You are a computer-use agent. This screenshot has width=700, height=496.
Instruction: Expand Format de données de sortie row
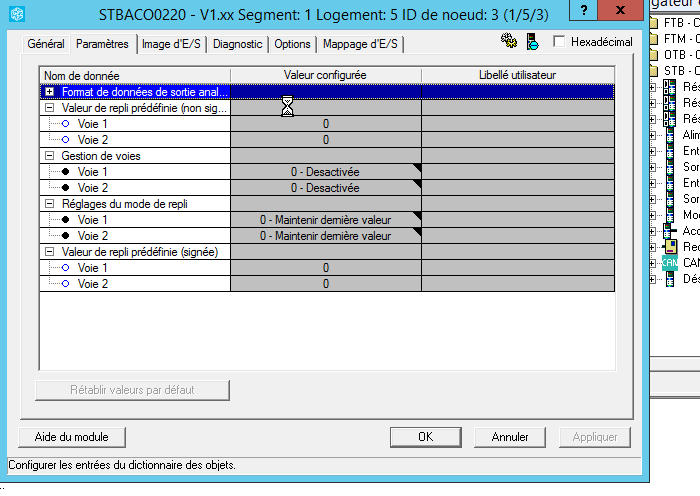click(x=49, y=91)
